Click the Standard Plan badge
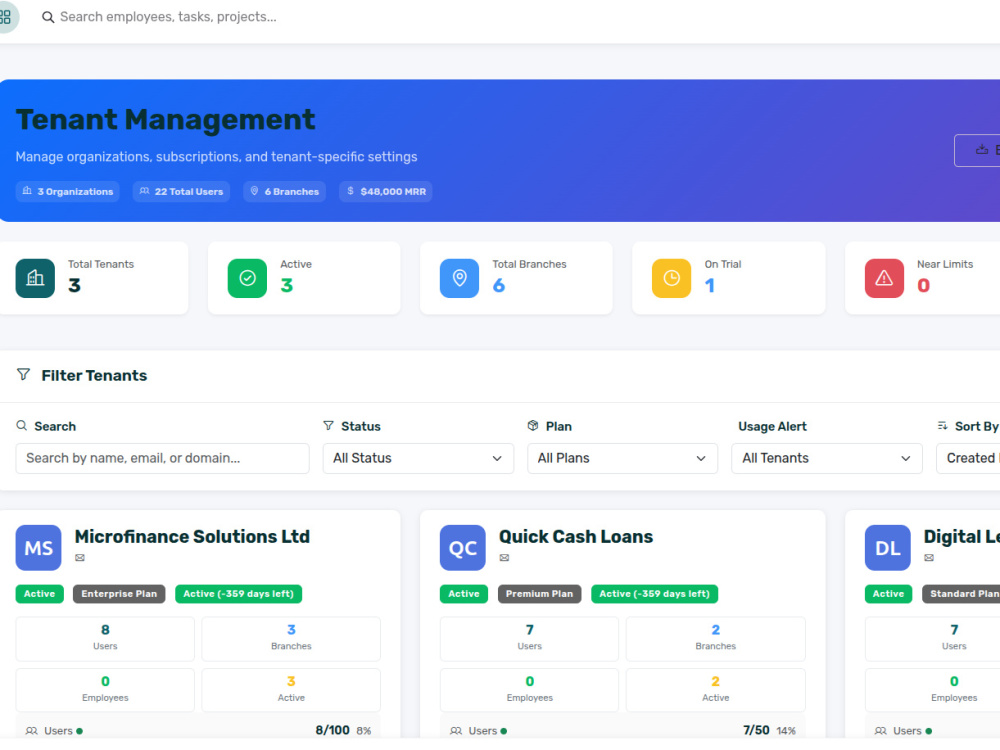 961,594
